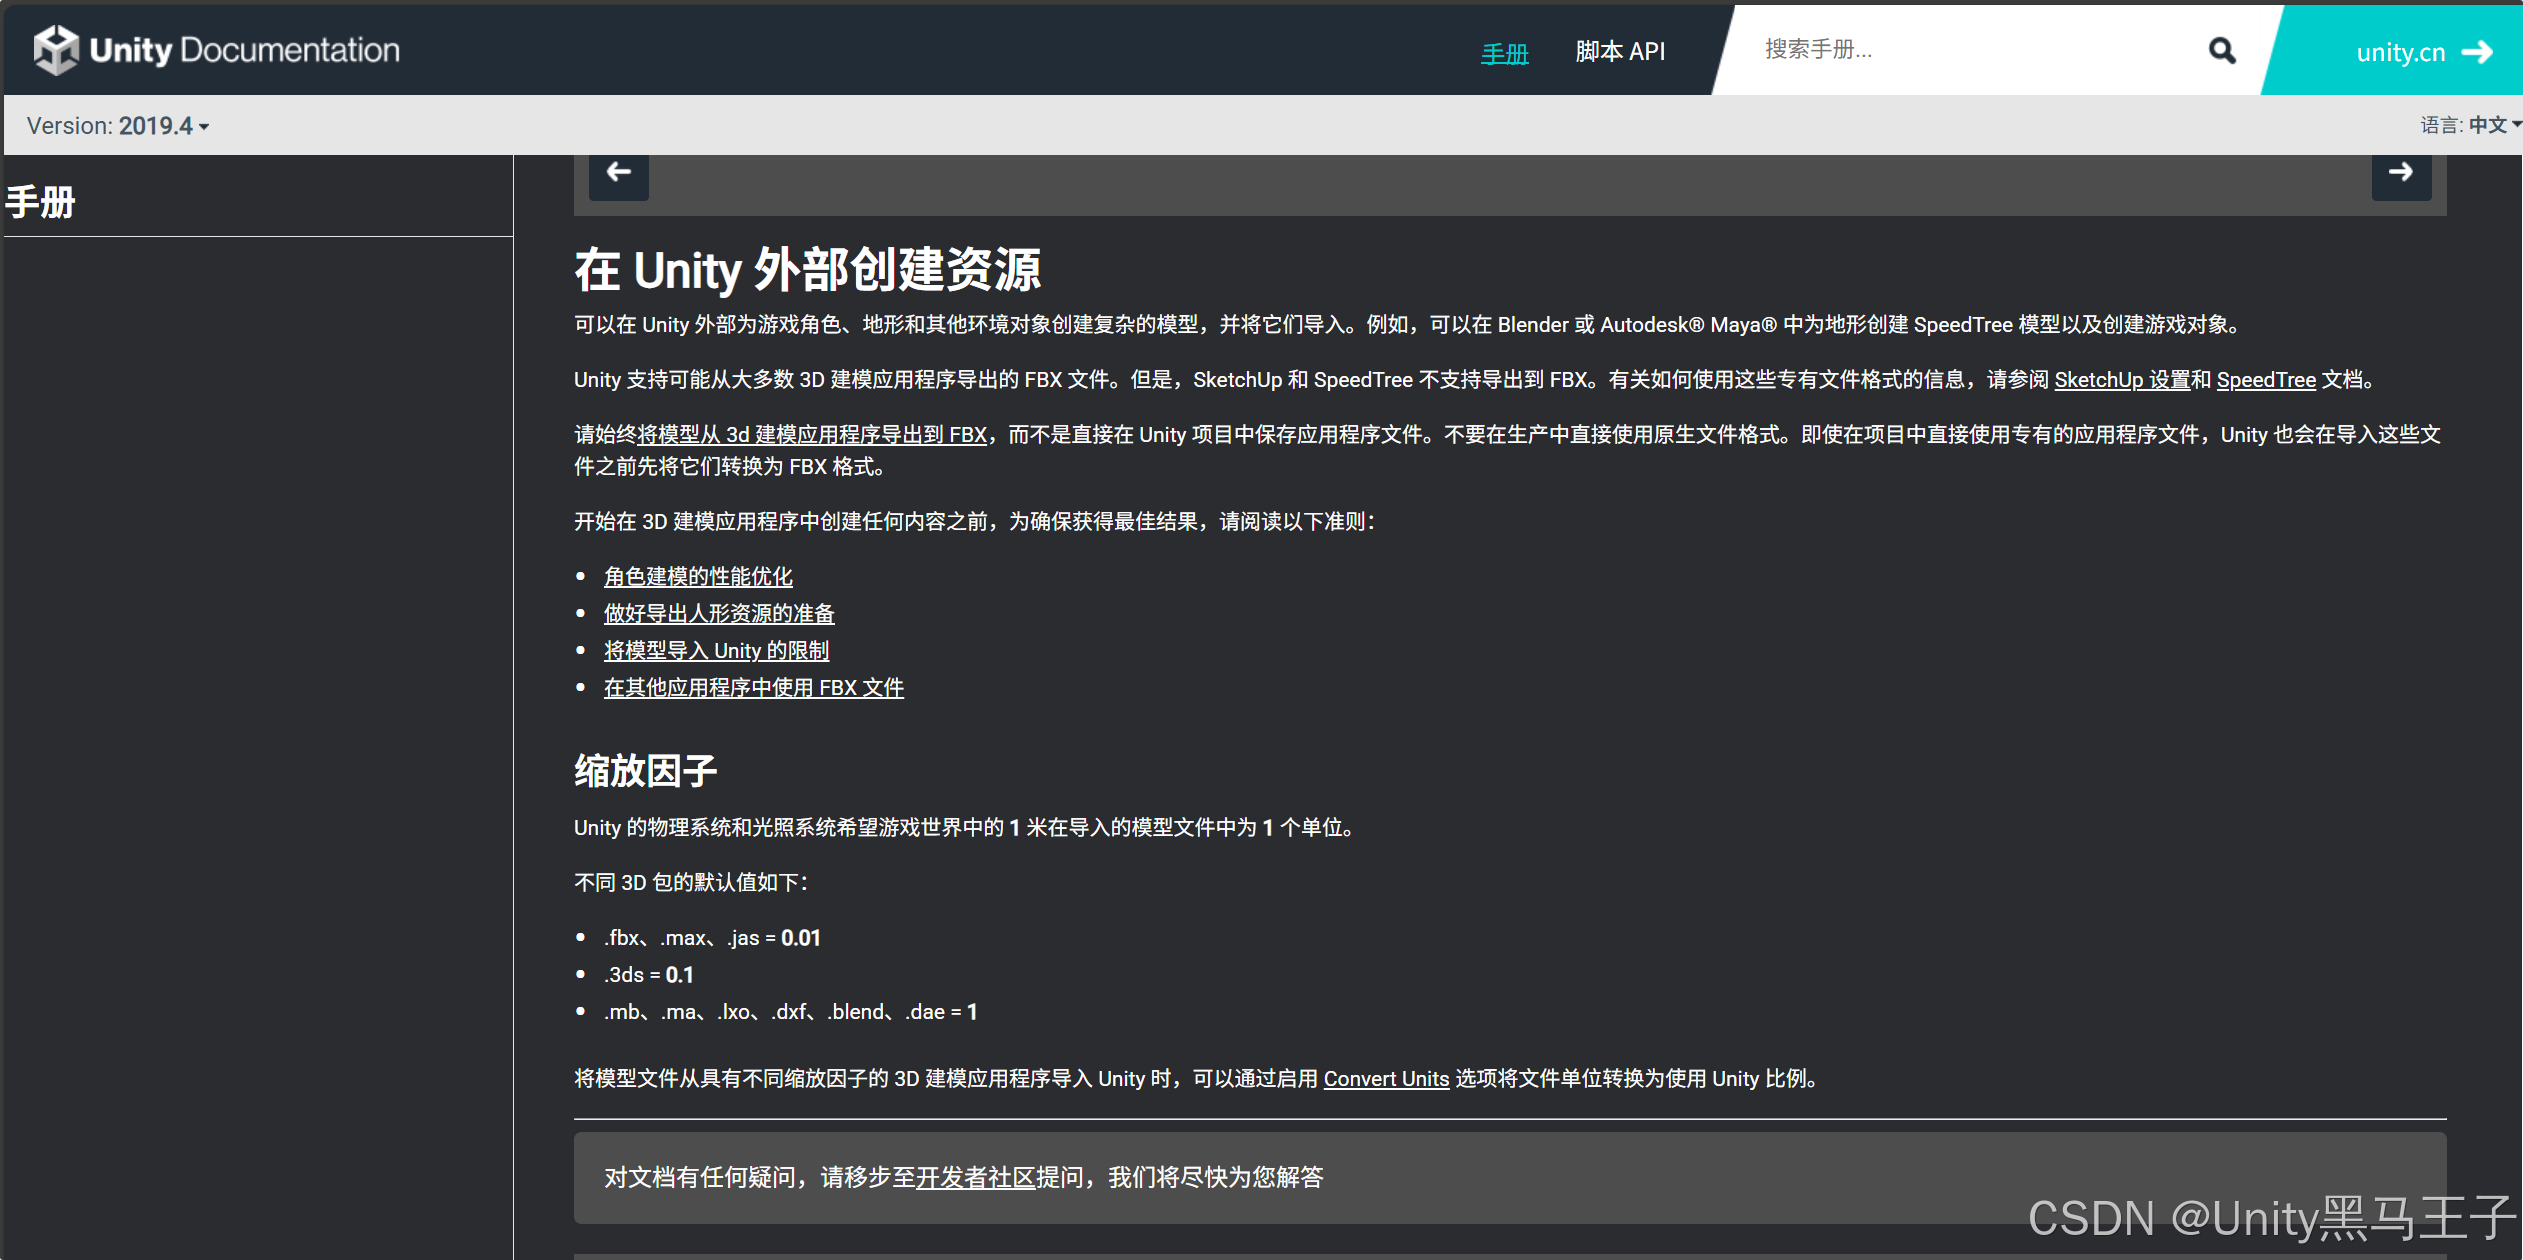
Task: Switch to the 脚本 API tab
Action: (x=1620, y=51)
